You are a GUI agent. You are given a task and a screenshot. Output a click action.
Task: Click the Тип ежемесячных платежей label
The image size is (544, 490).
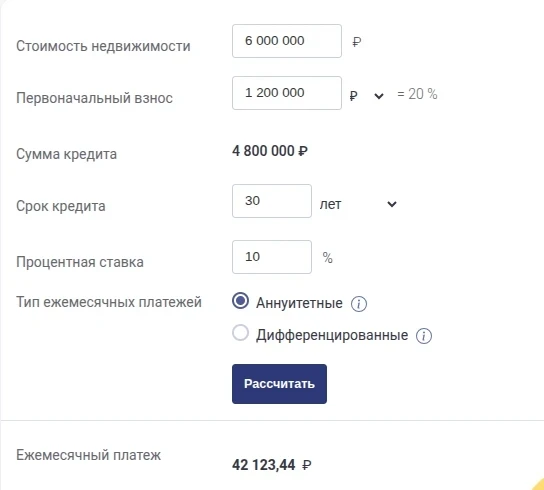coord(109,302)
